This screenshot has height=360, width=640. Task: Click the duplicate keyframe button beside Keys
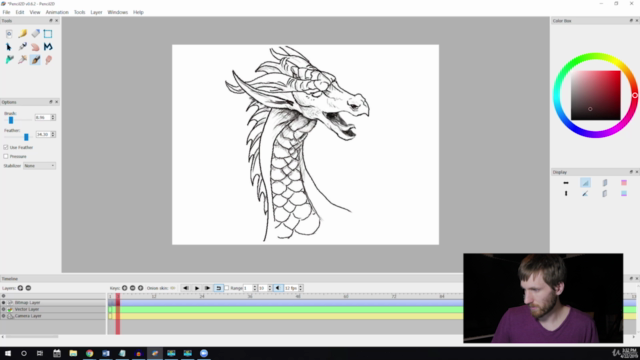[140, 288]
